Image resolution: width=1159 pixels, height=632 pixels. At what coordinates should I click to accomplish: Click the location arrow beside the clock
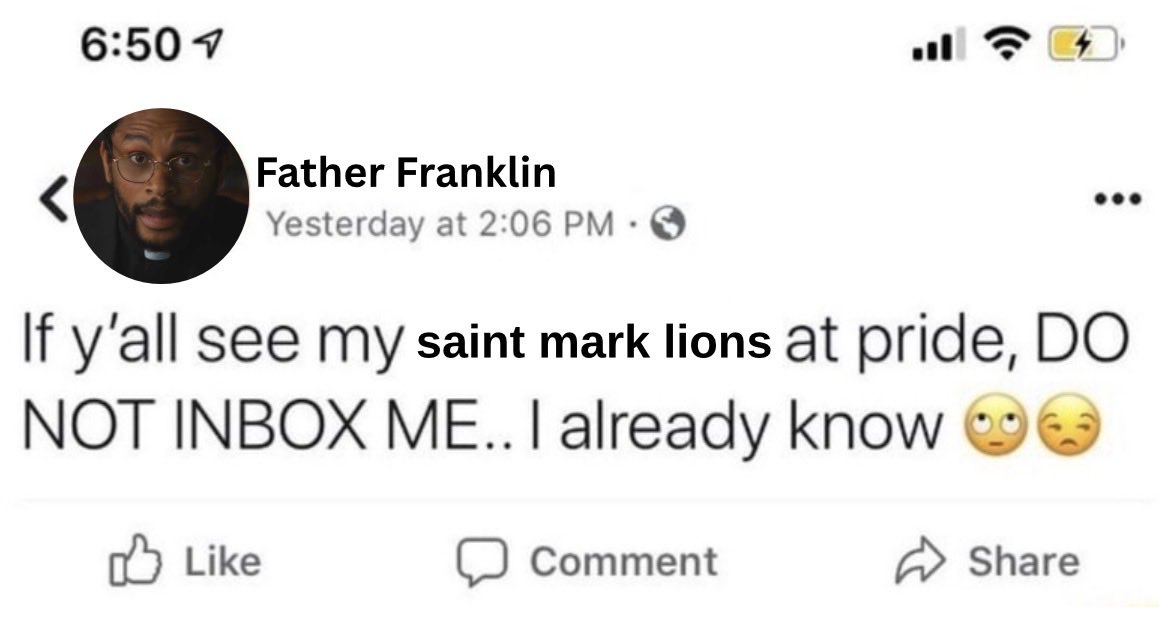[x=206, y=45]
